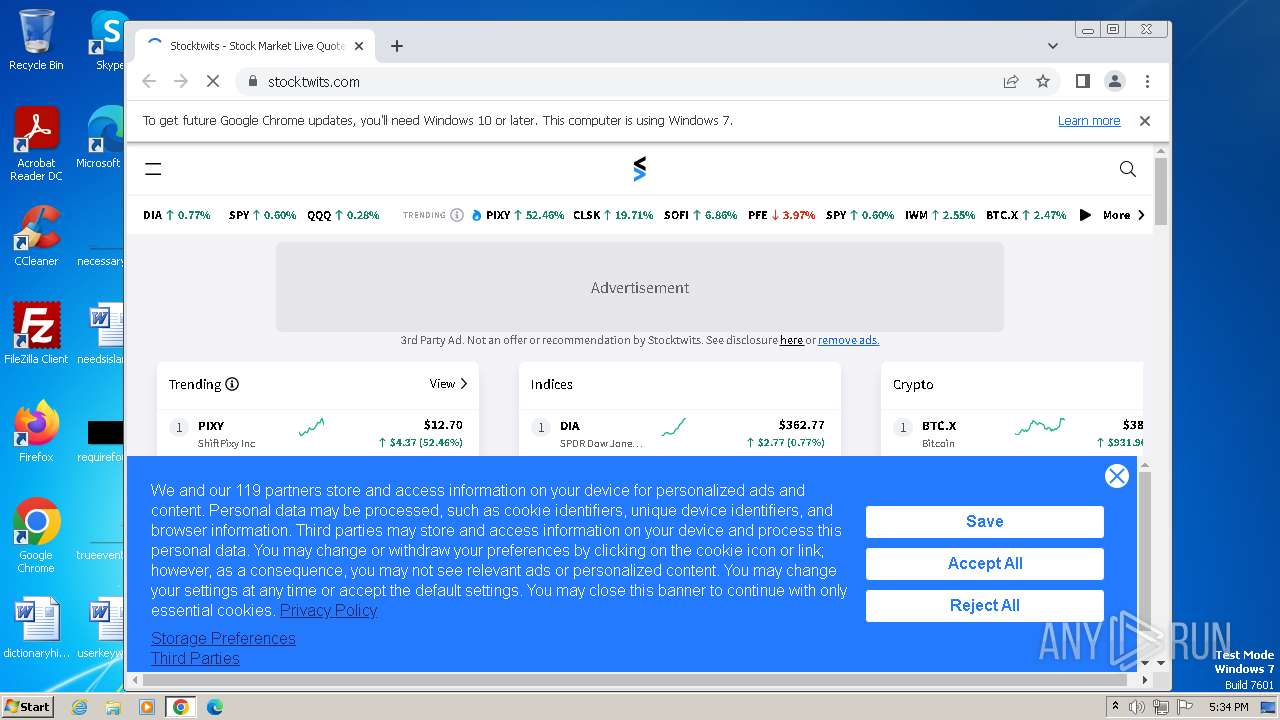Click PIXY 52.46% in ticker bar
Screen dimensions: 1280x720
(525, 215)
